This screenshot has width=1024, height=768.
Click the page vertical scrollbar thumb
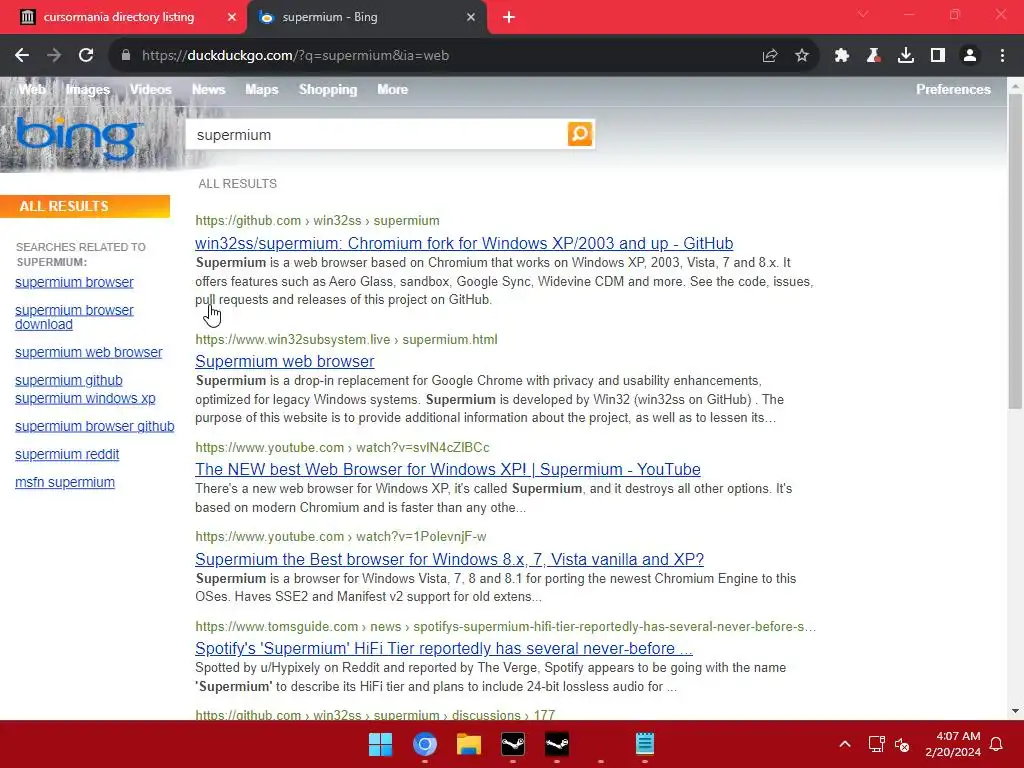(1015, 251)
